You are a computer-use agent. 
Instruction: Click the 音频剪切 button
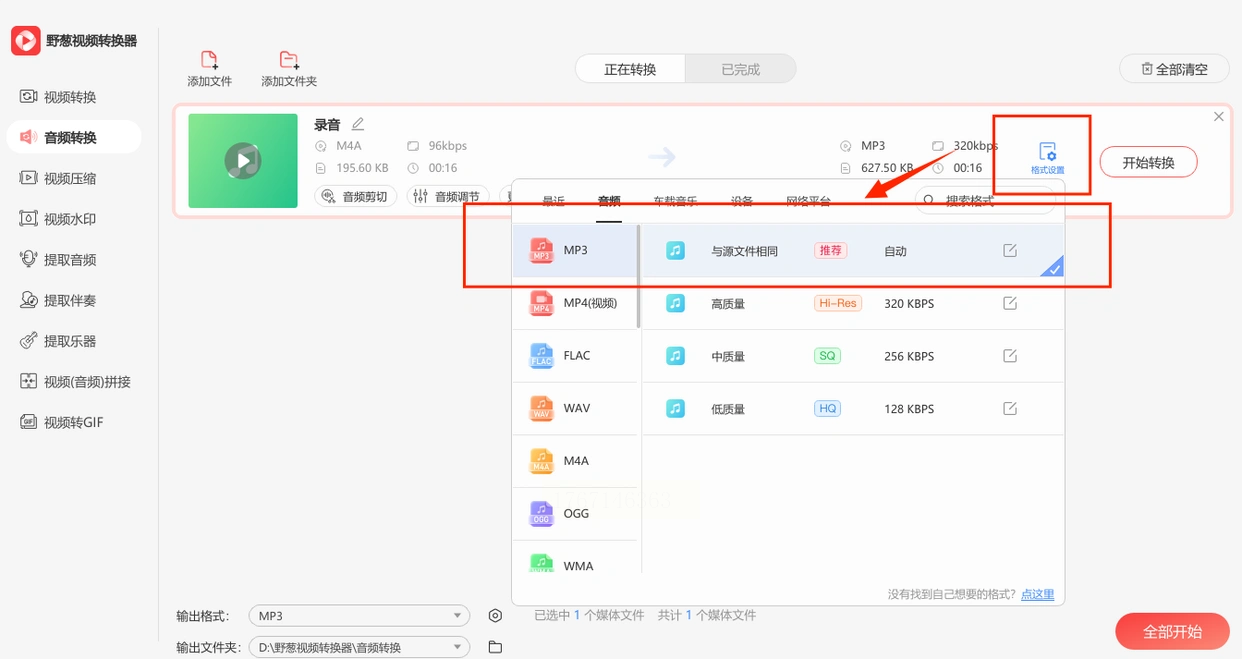point(356,197)
